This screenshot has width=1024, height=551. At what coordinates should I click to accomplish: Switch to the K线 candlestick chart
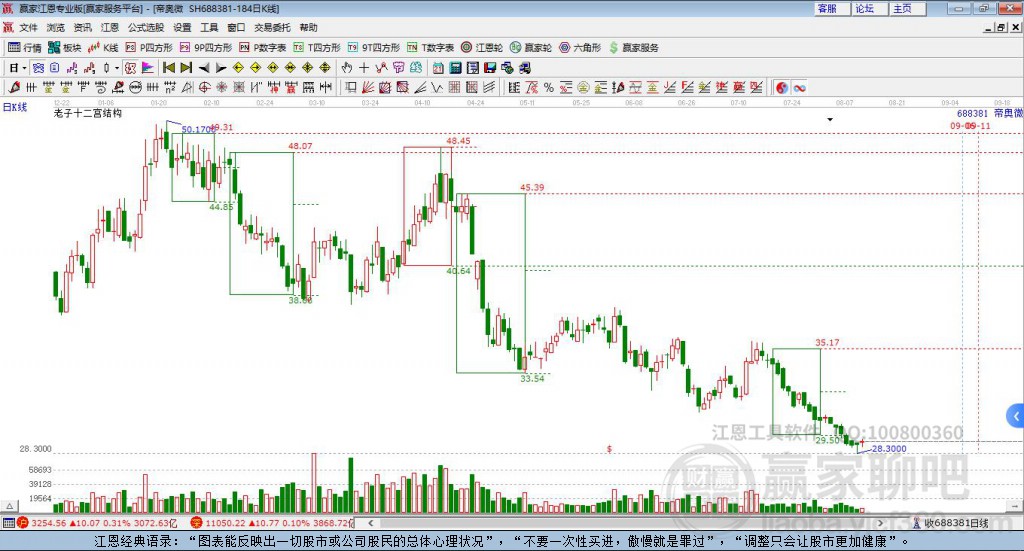pos(103,48)
